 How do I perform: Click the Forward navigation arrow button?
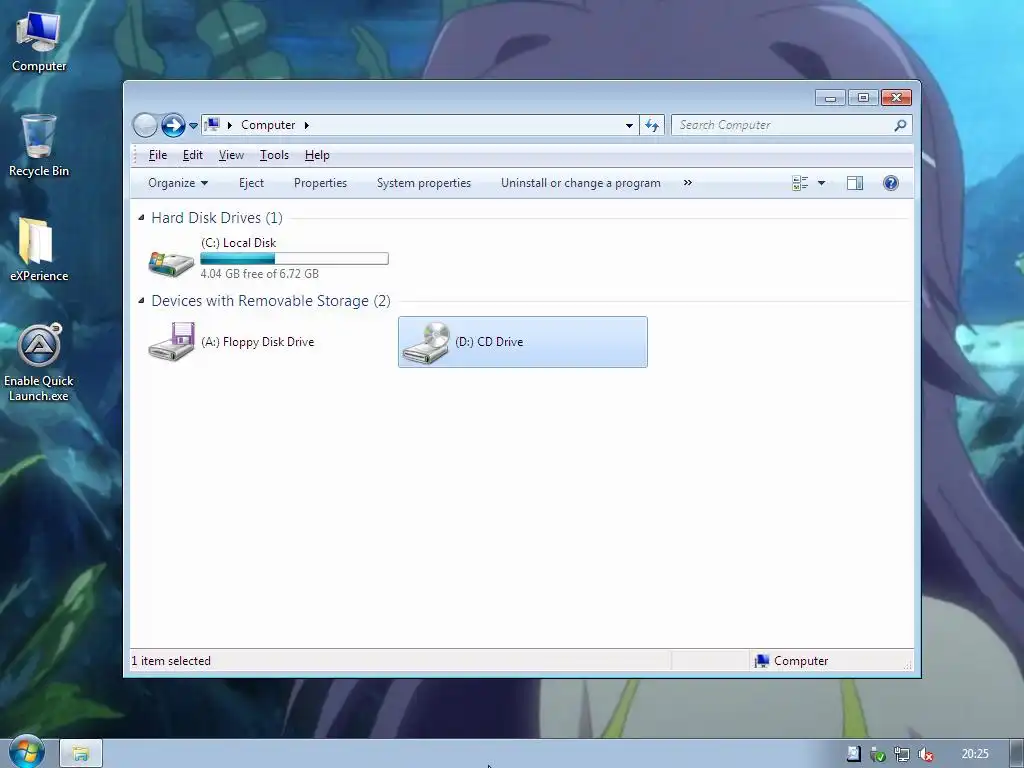(x=173, y=125)
